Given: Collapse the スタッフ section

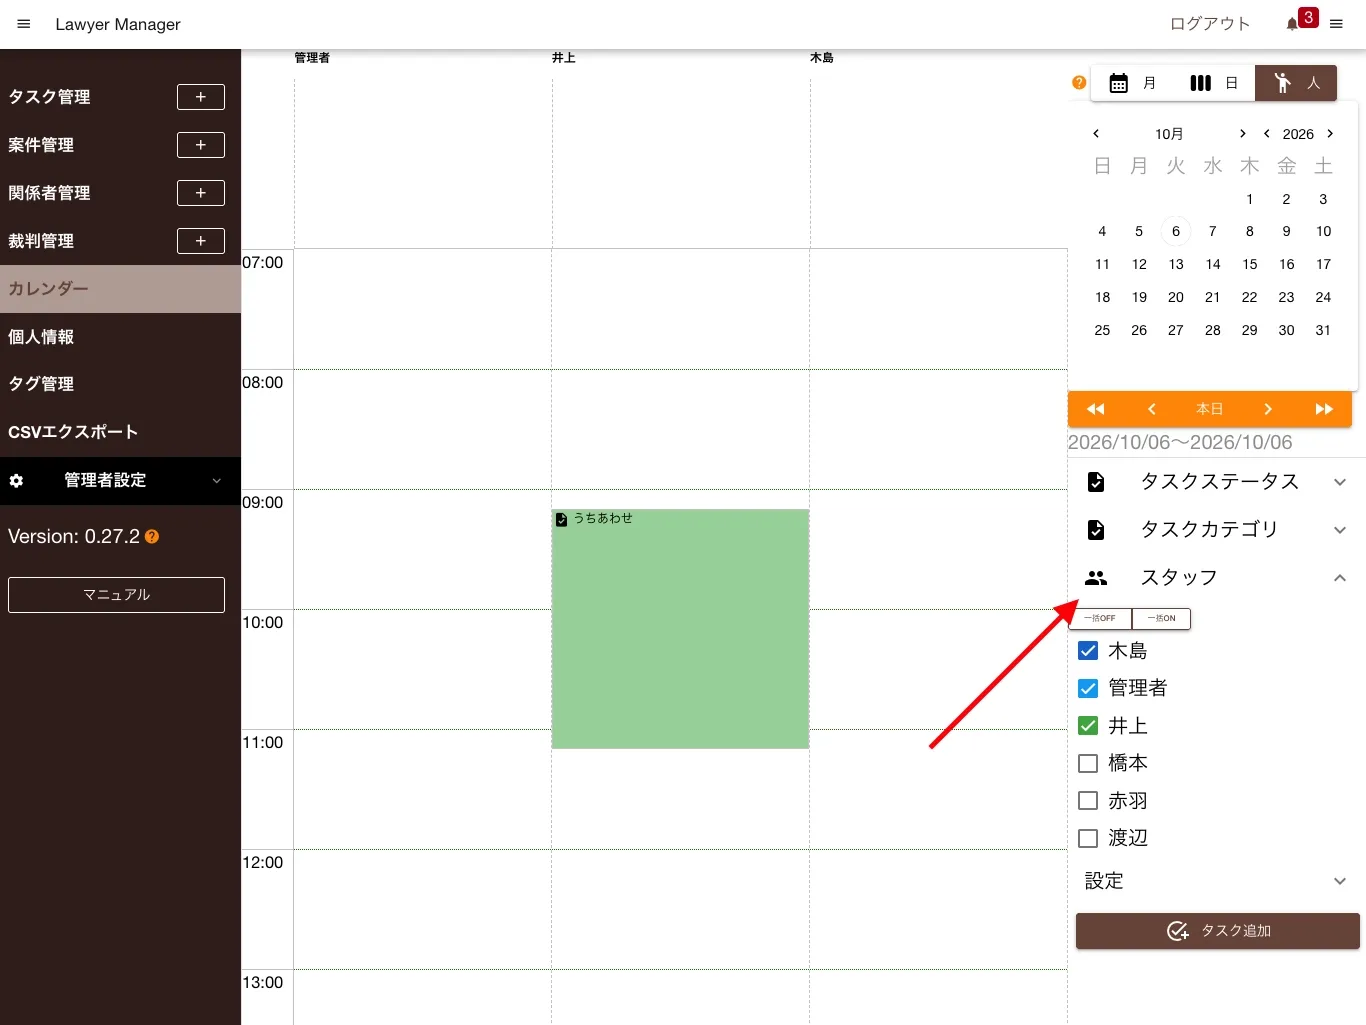Looking at the screenshot, I should [x=1216, y=578].
